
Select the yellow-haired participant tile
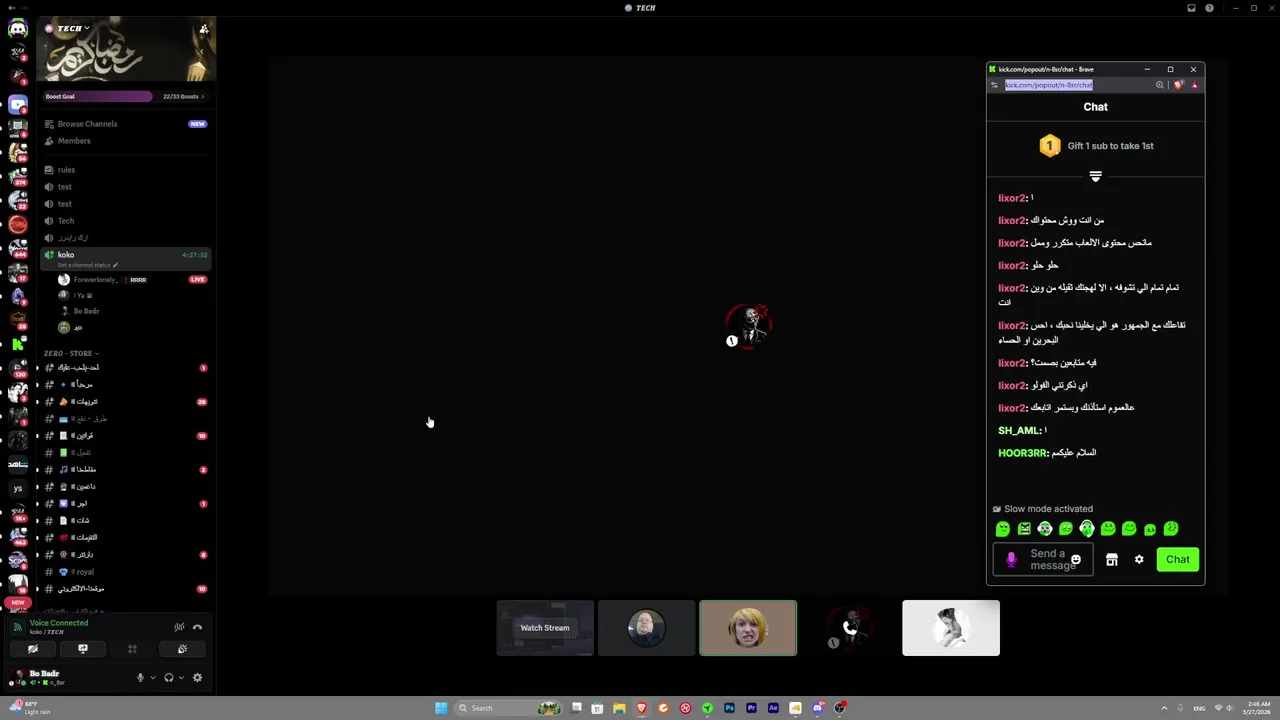point(748,628)
